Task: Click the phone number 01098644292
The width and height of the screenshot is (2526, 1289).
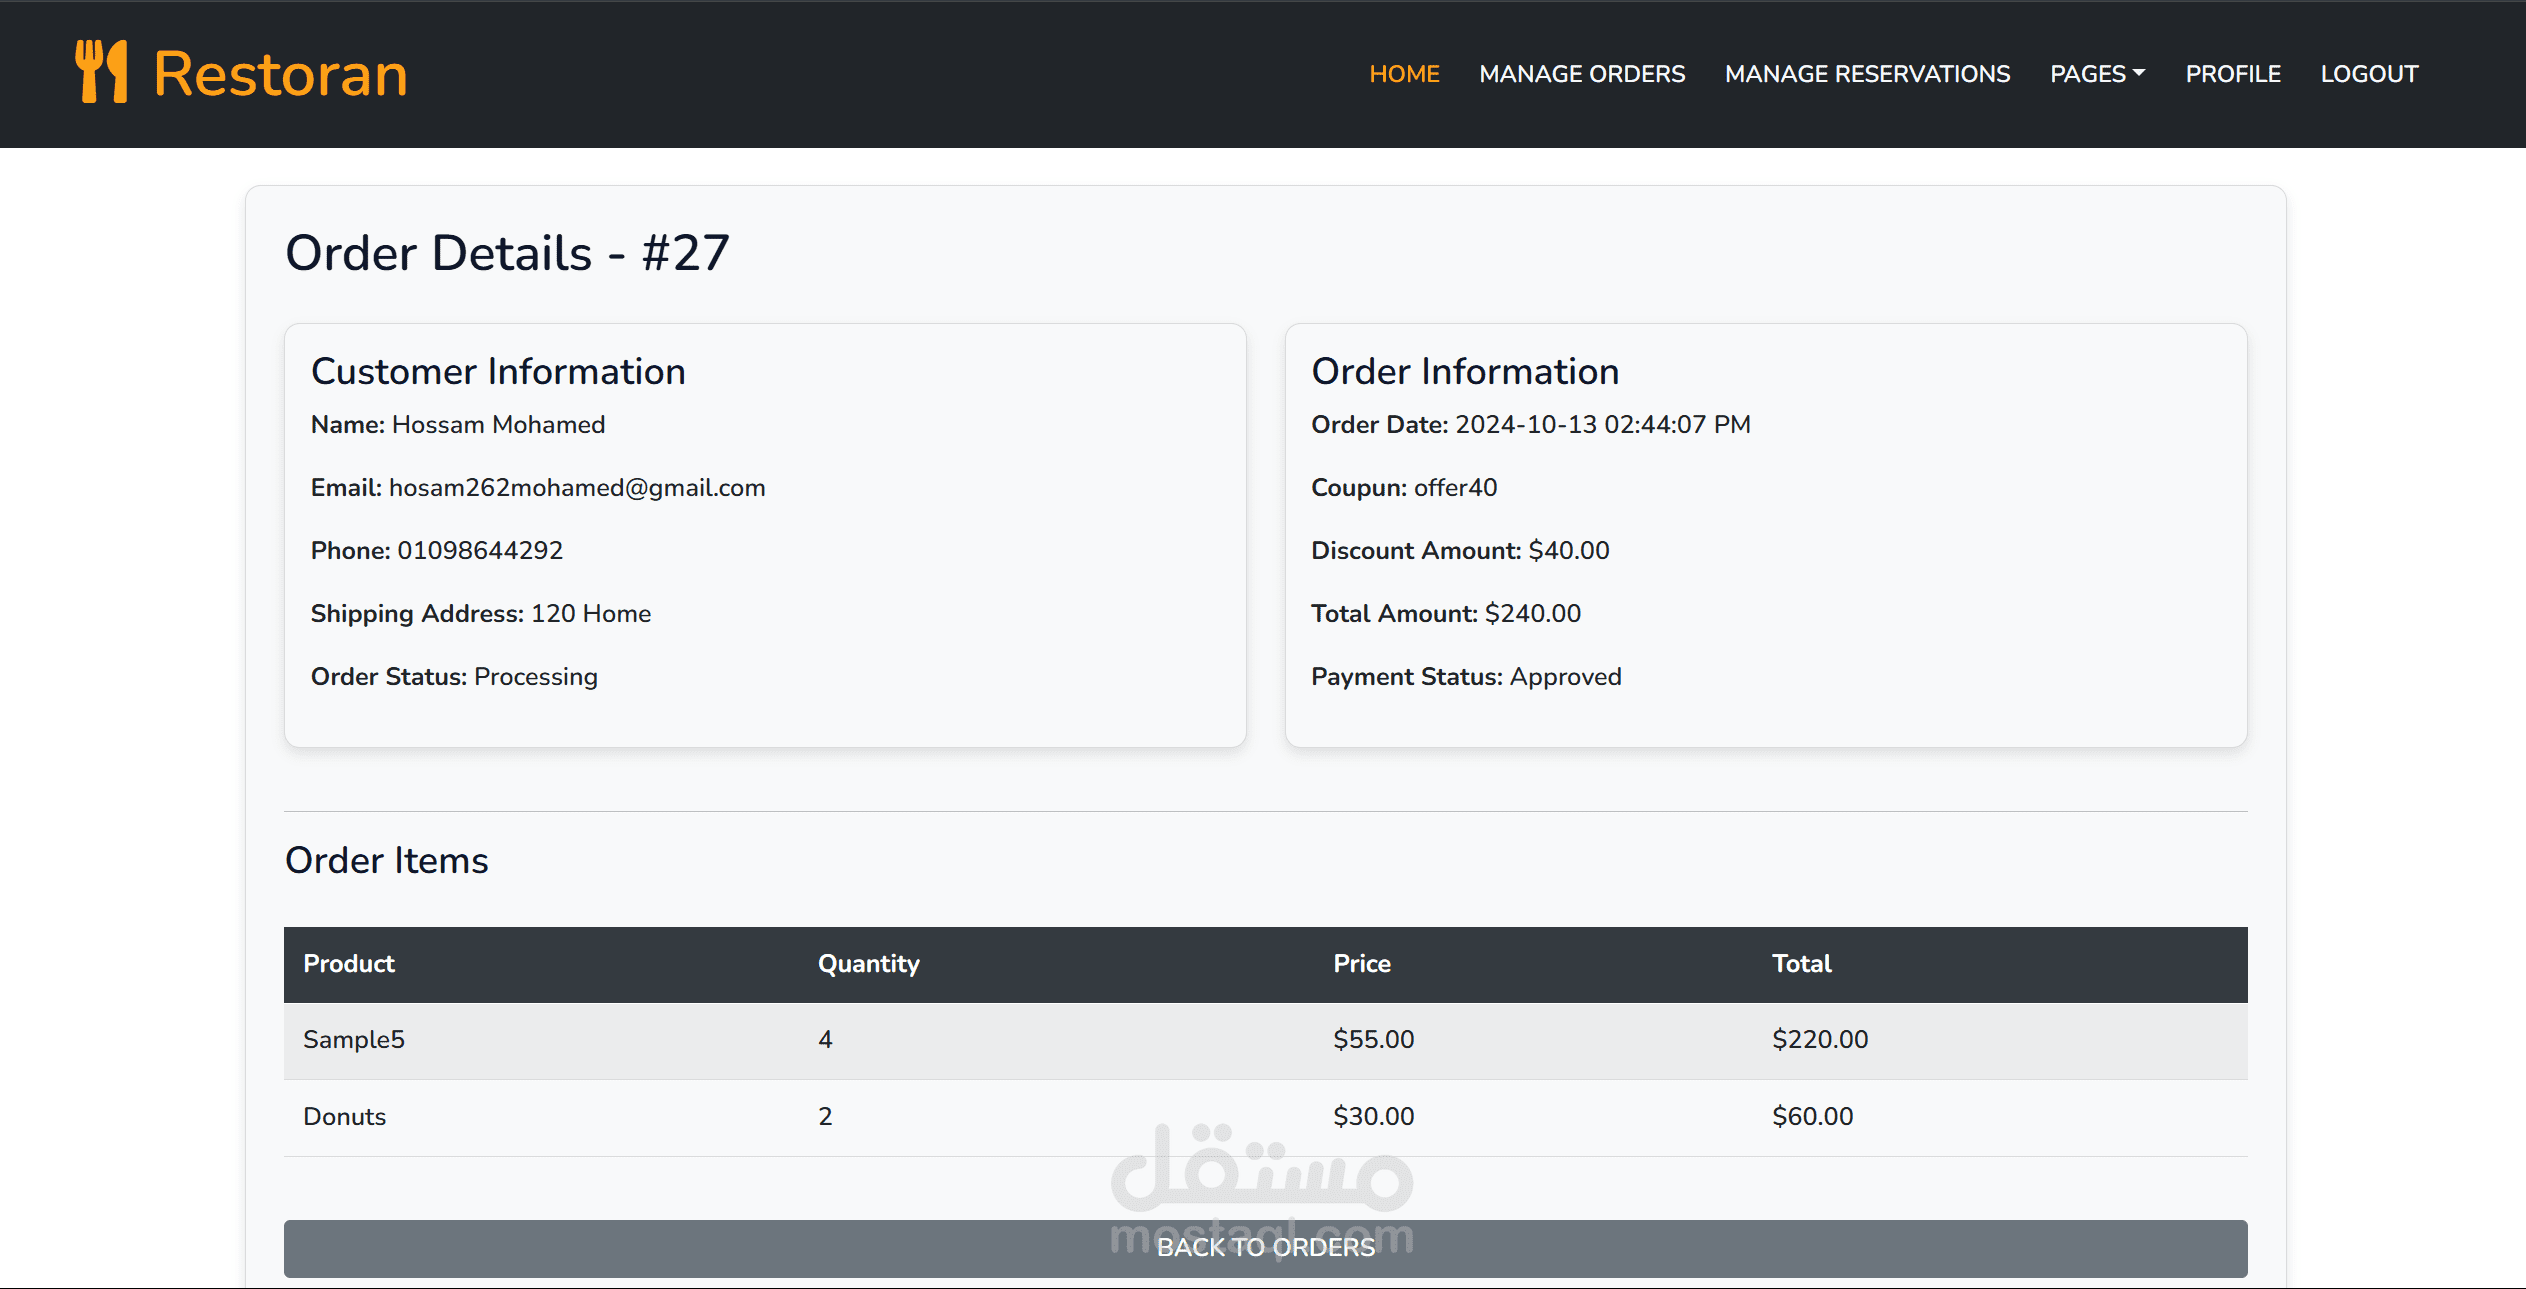Action: [480, 551]
